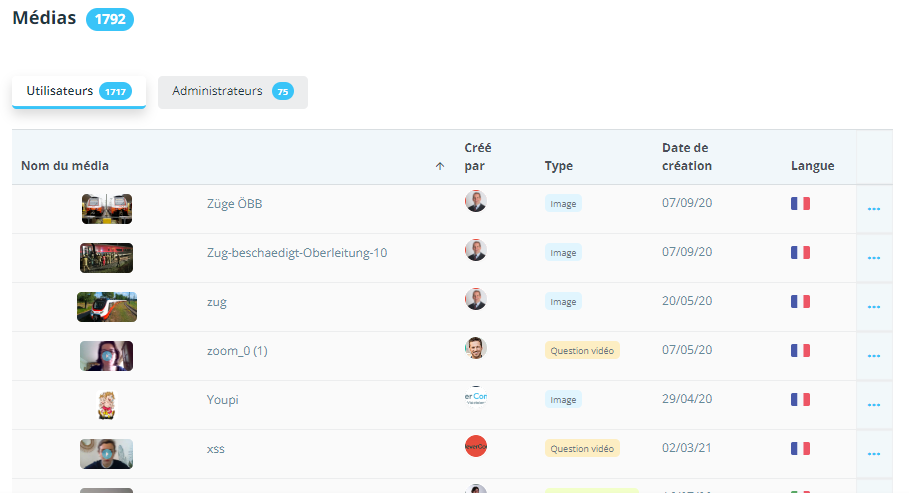Image resolution: width=909 pixels, height=493 pixels.
Task: Open three-dot menu for Züge ÖBB row
Action: tap(873, 209)
